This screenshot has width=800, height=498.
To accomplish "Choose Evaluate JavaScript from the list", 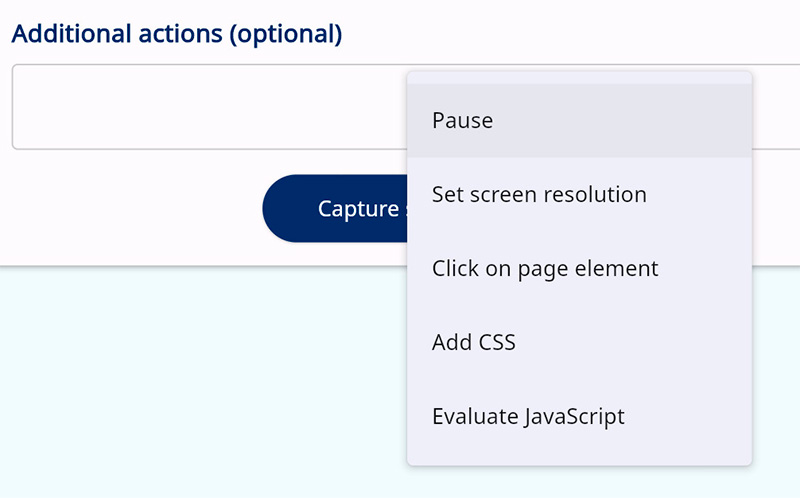I will (x=528, y=416).
